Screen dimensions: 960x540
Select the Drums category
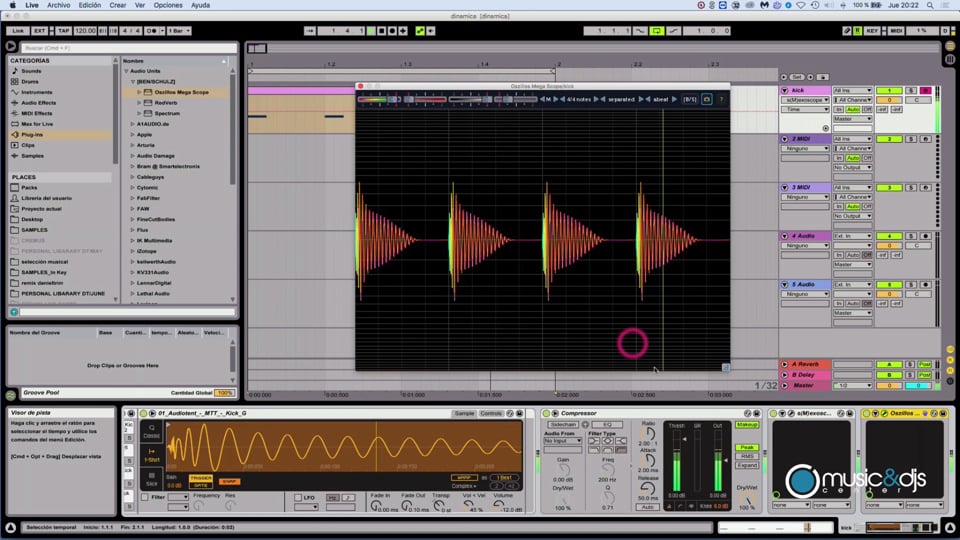click(30, 81)
